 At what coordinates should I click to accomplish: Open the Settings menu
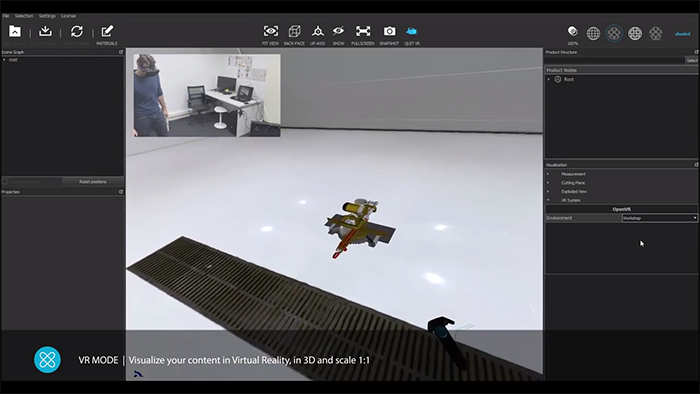coord(47,16)
